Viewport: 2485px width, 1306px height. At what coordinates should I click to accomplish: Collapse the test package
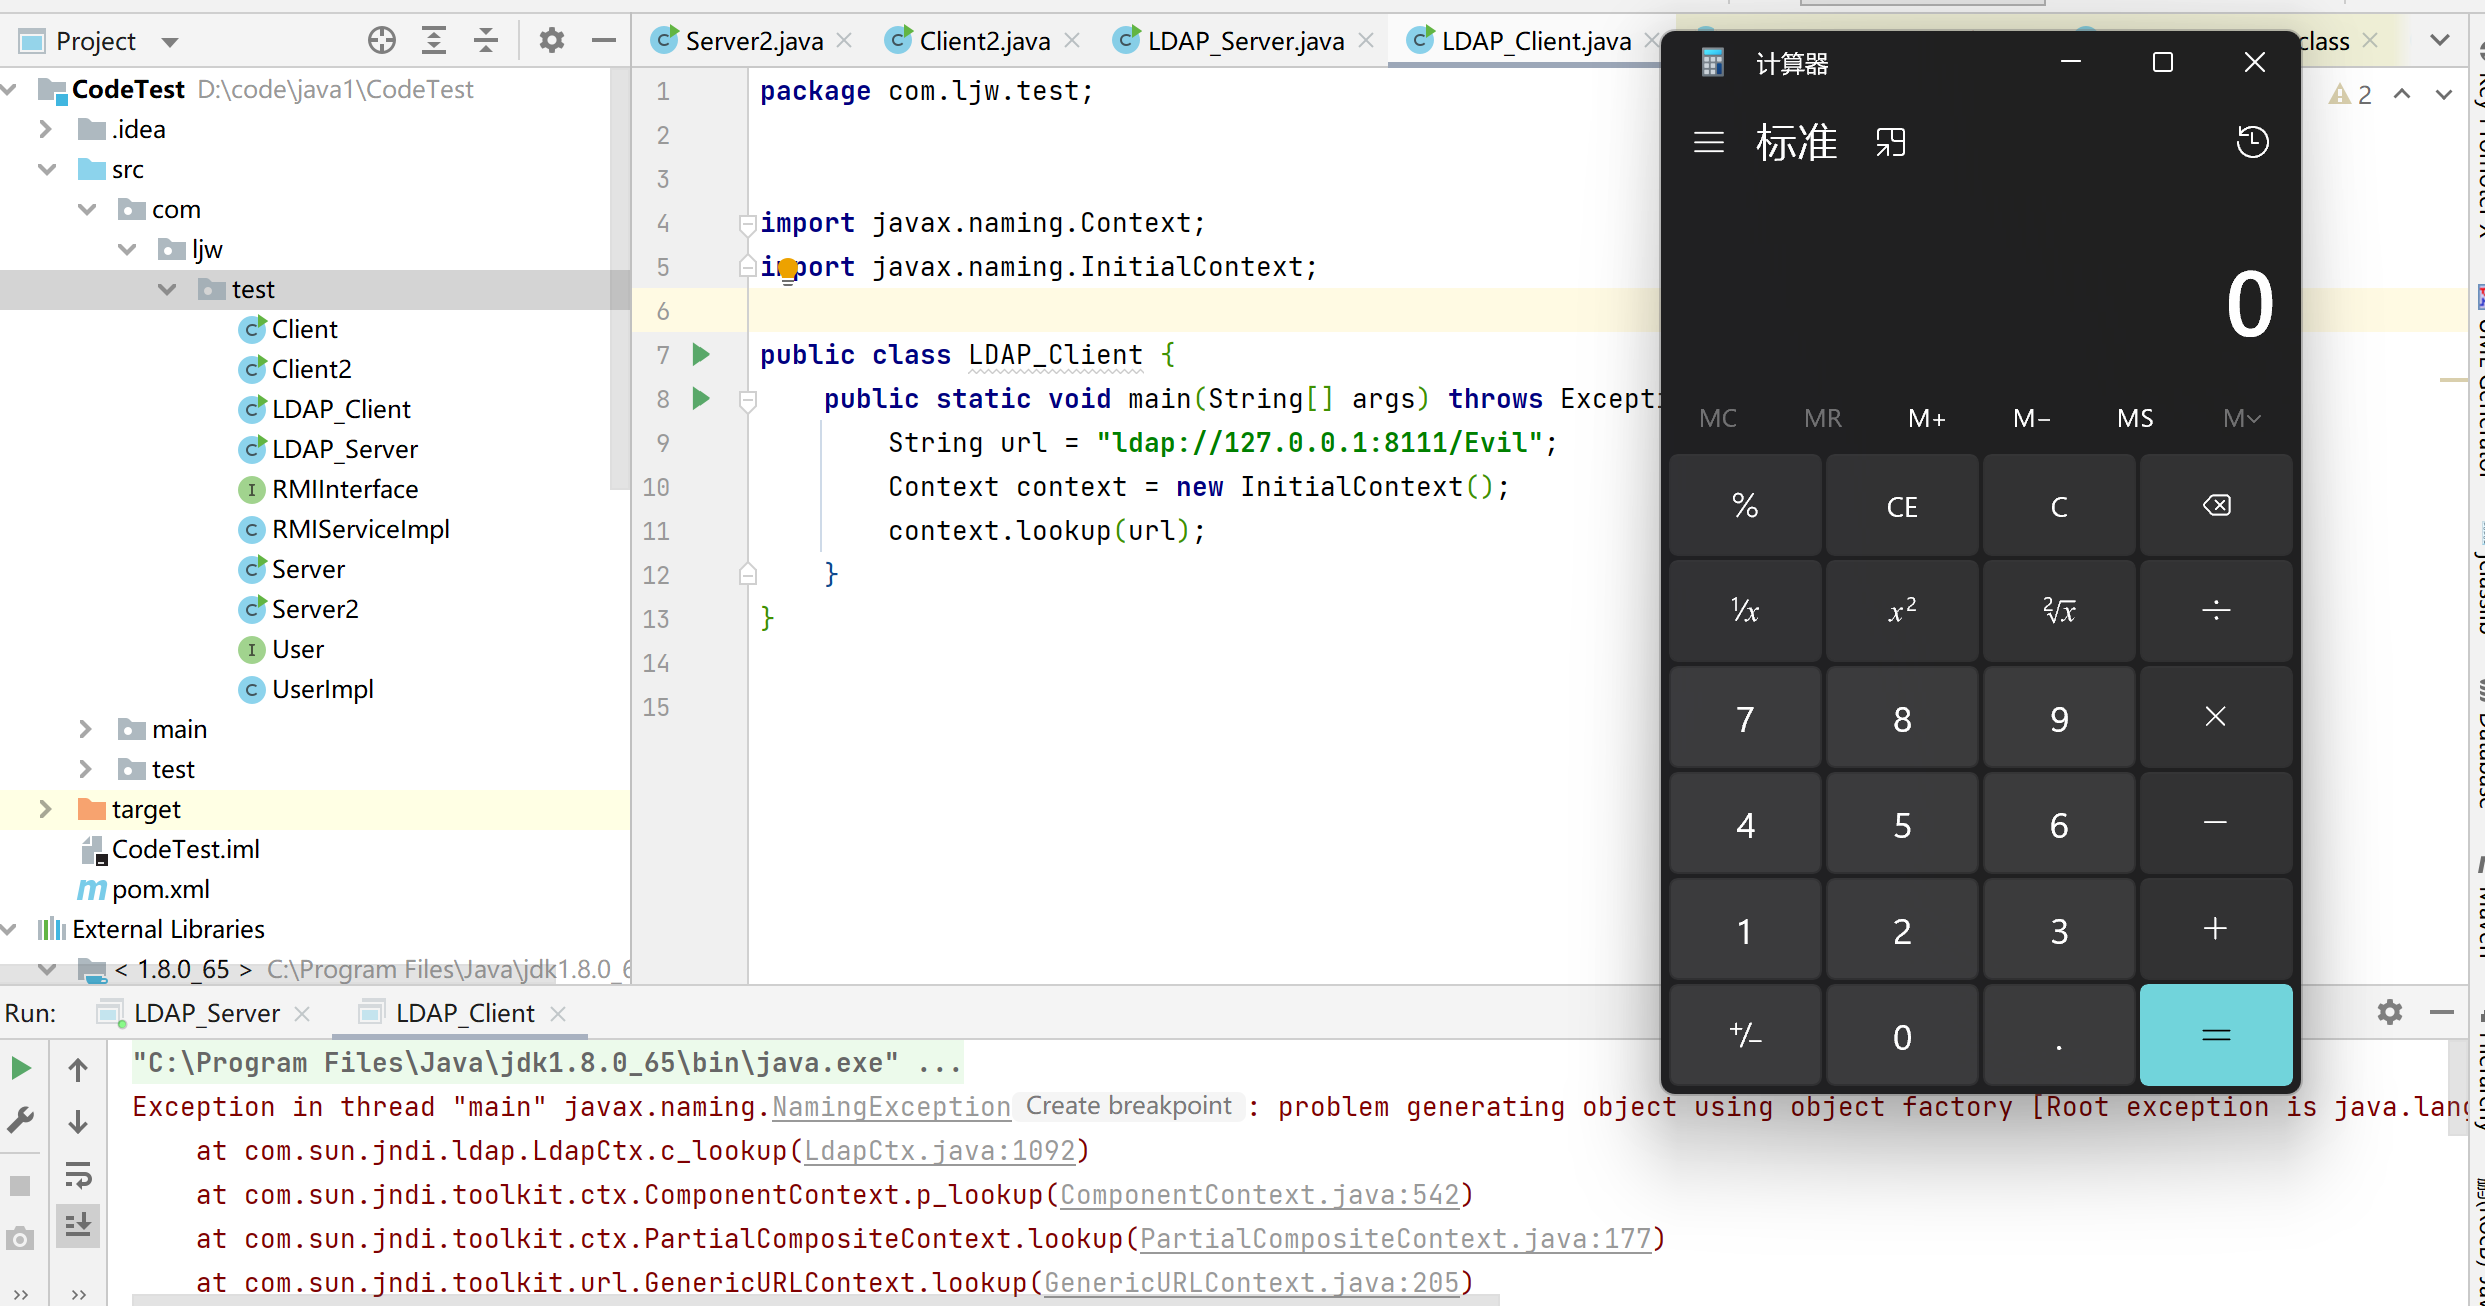(x=167, y=289)
